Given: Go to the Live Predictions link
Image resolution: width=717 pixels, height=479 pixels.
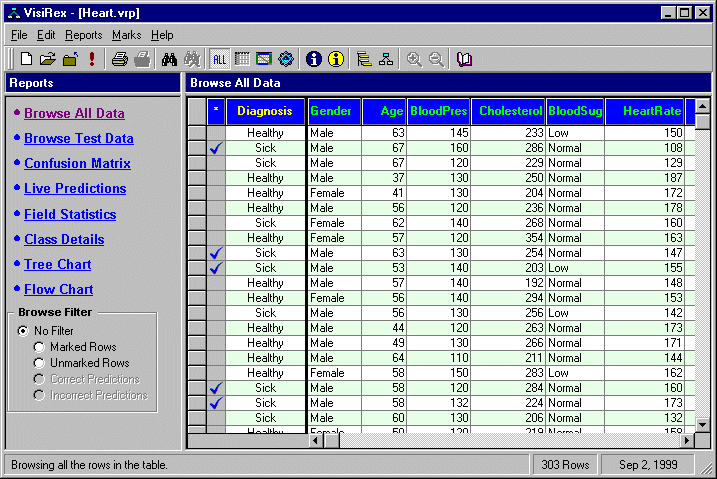Looking at the screenshot, I should coord(75,188).
